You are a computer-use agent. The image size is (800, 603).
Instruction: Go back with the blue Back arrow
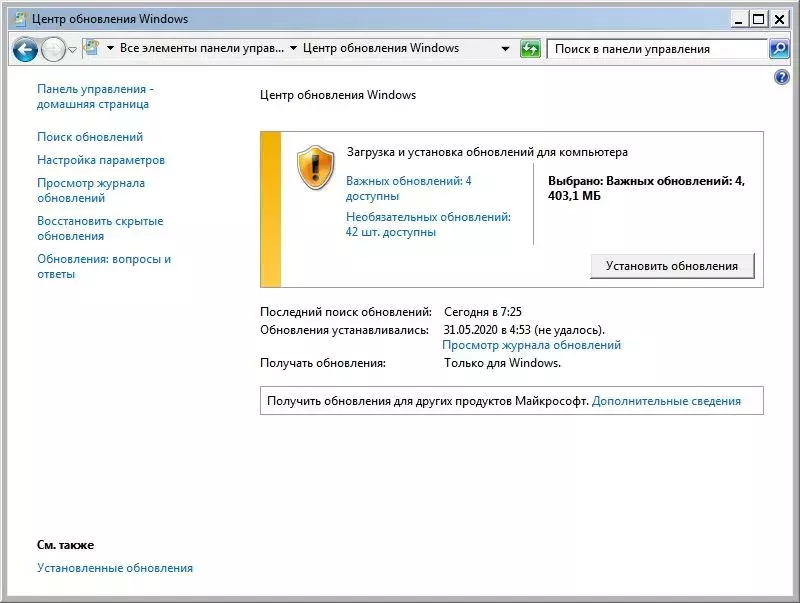[25, 50]
